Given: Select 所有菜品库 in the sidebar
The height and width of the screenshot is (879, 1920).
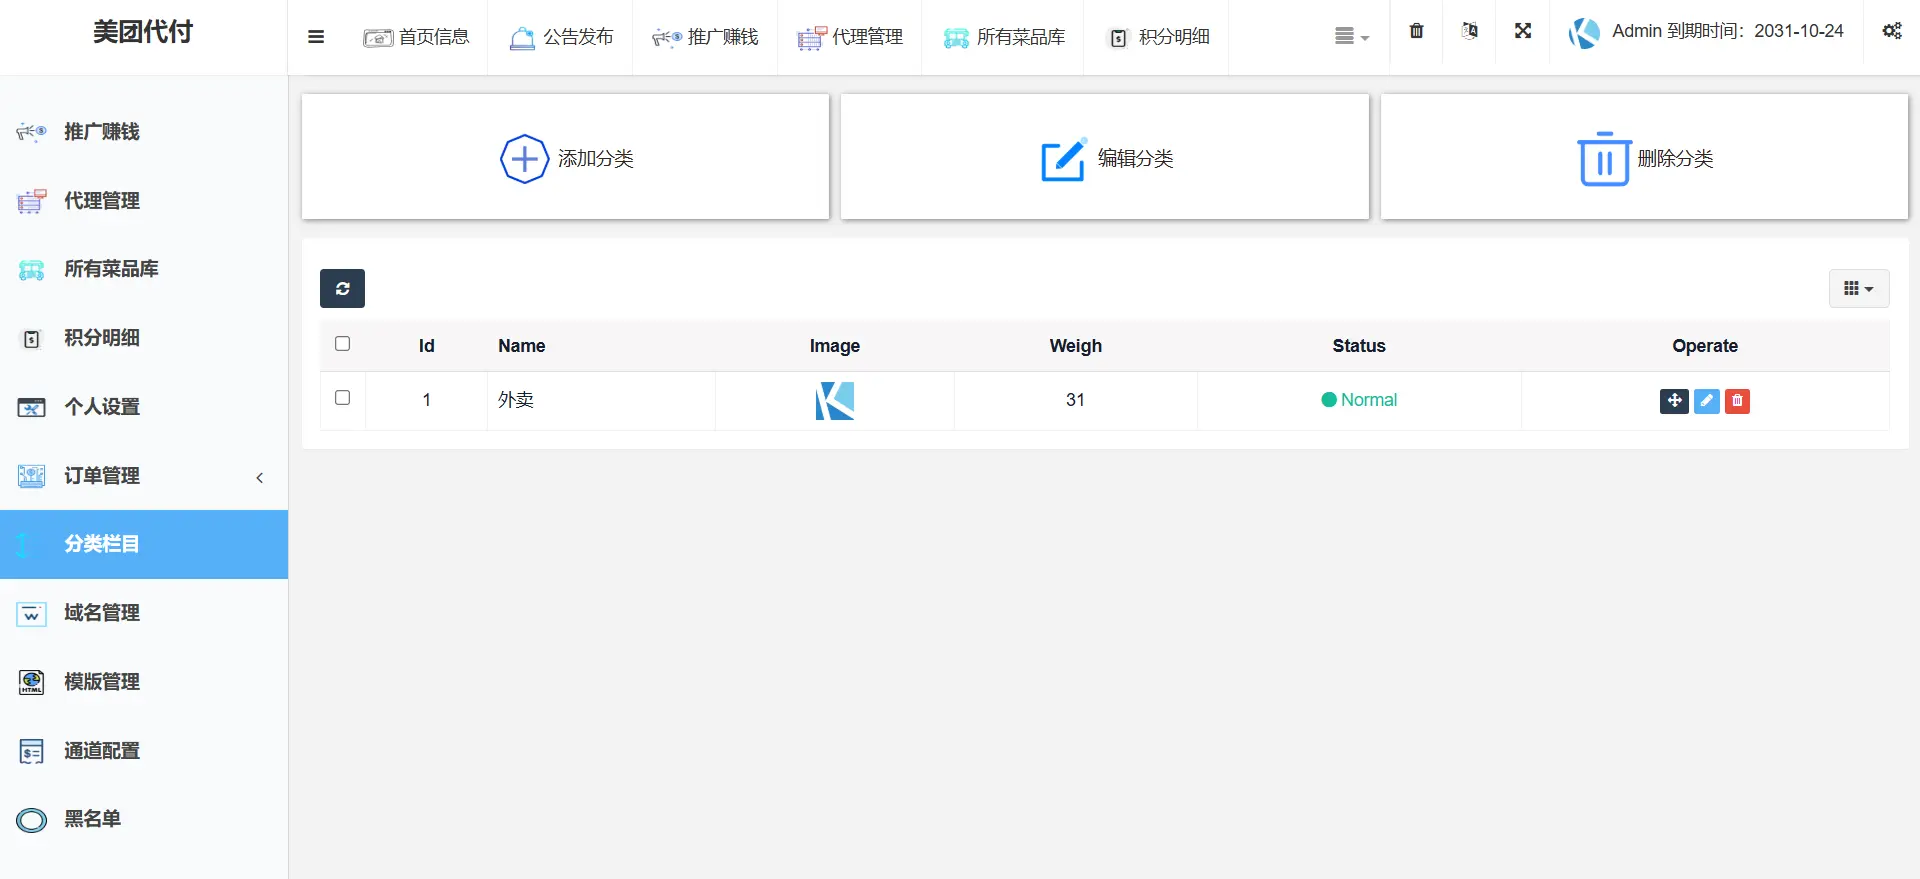Looking at the screenshot, I should click(144, 269).
